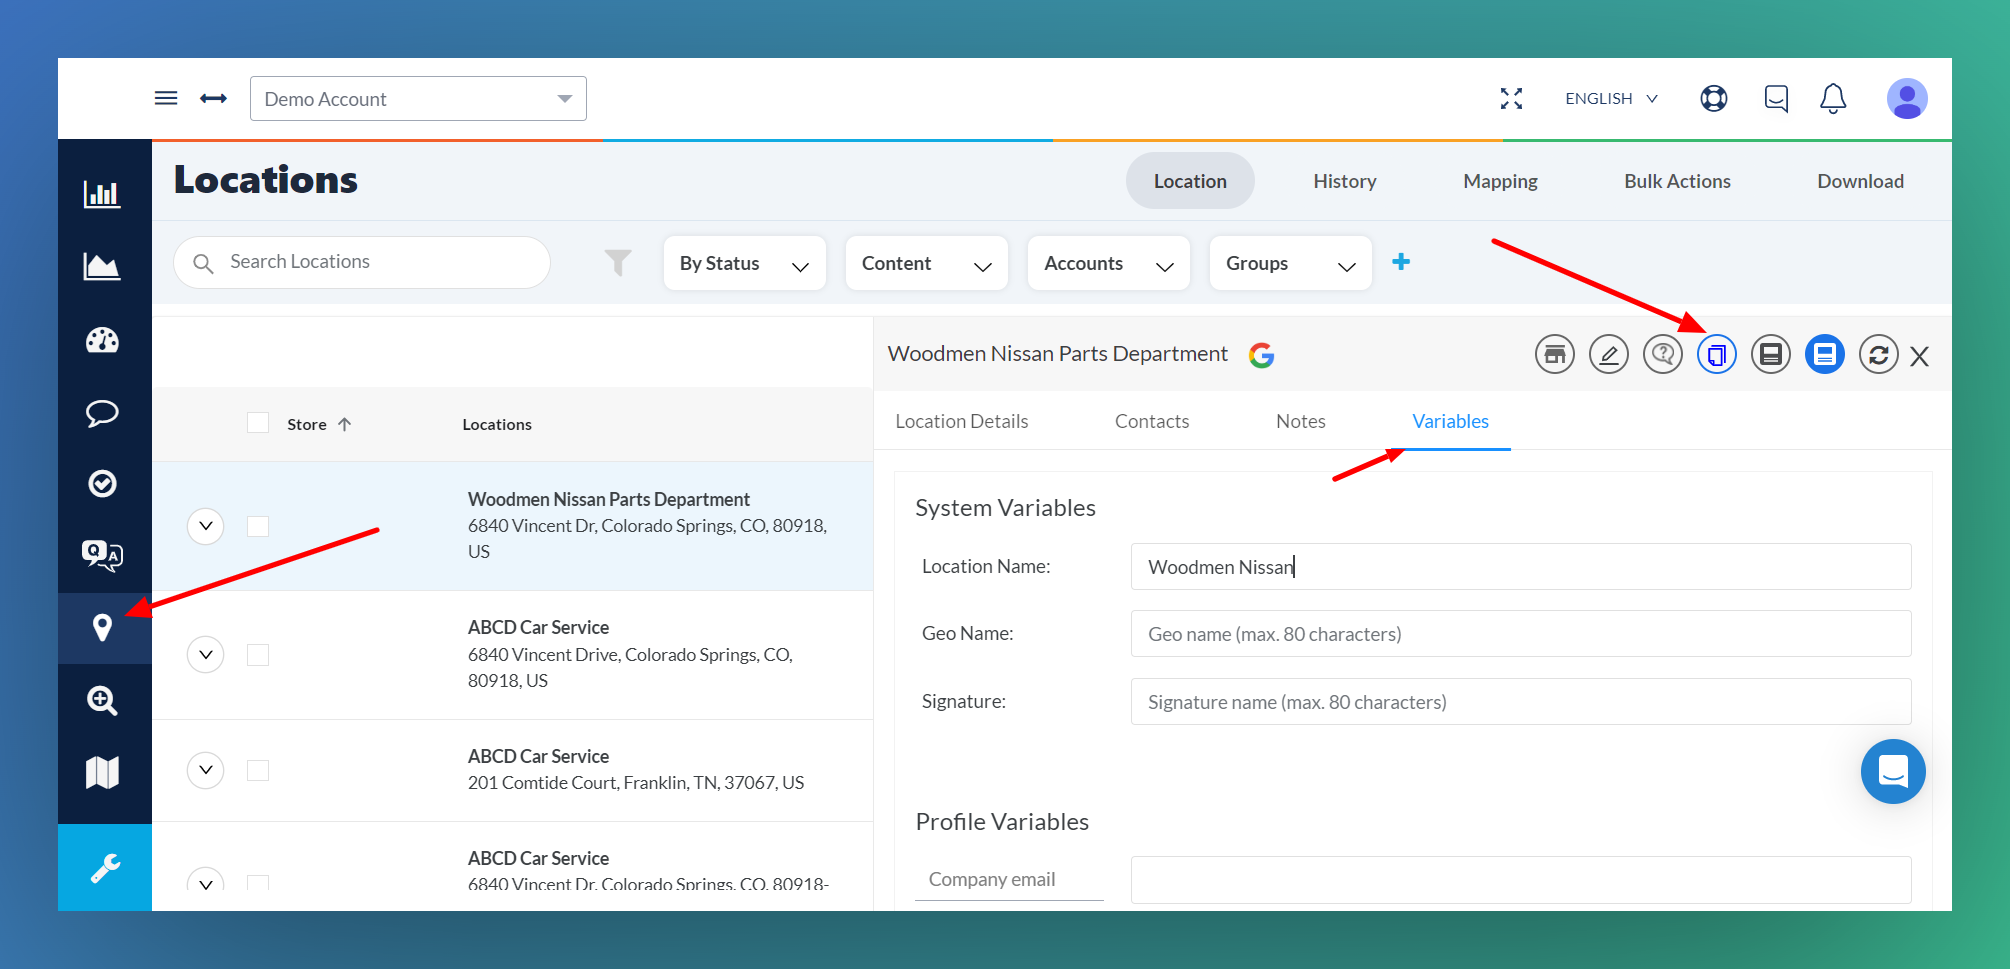This screenshot has height=969, width=2010.
Task: Switch to the Bulk Actions tab
Action: pyautogui.click(x=1677, y=181)
